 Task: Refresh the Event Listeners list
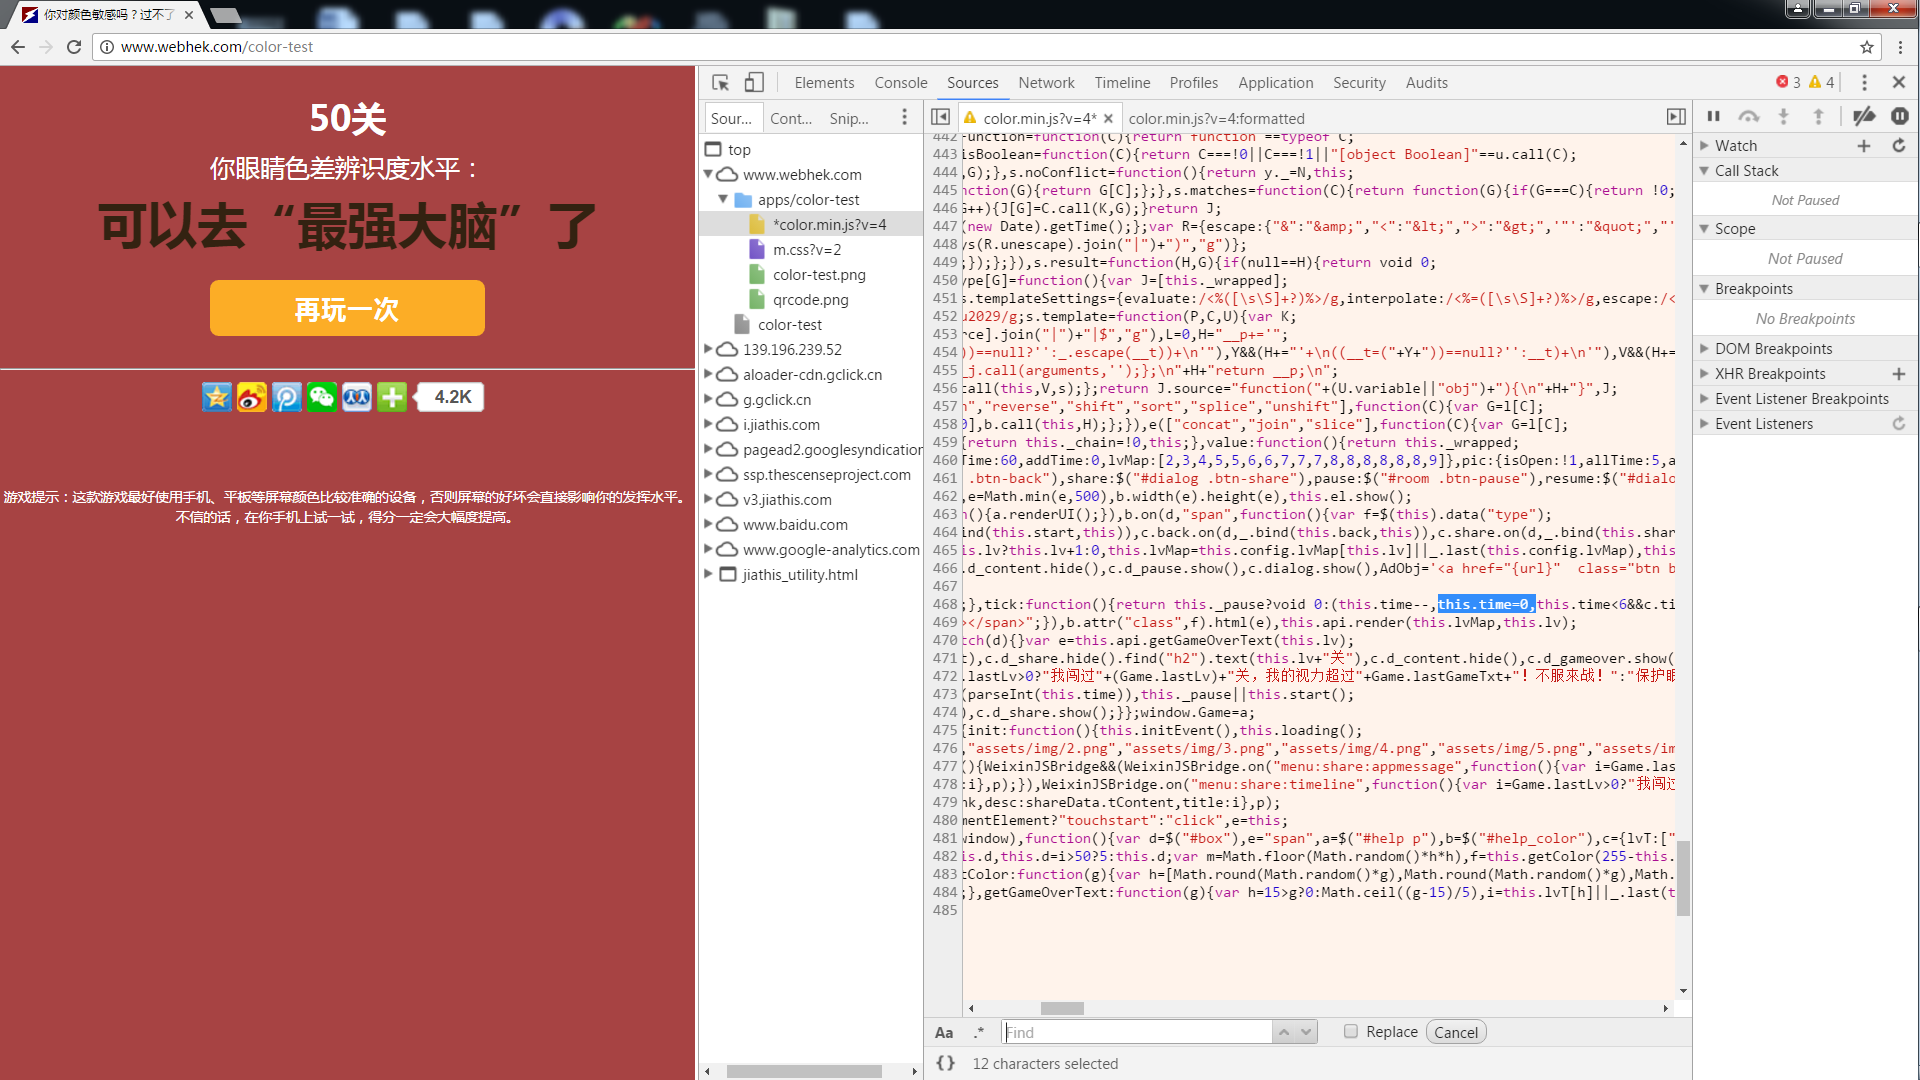coord(1899,424)
